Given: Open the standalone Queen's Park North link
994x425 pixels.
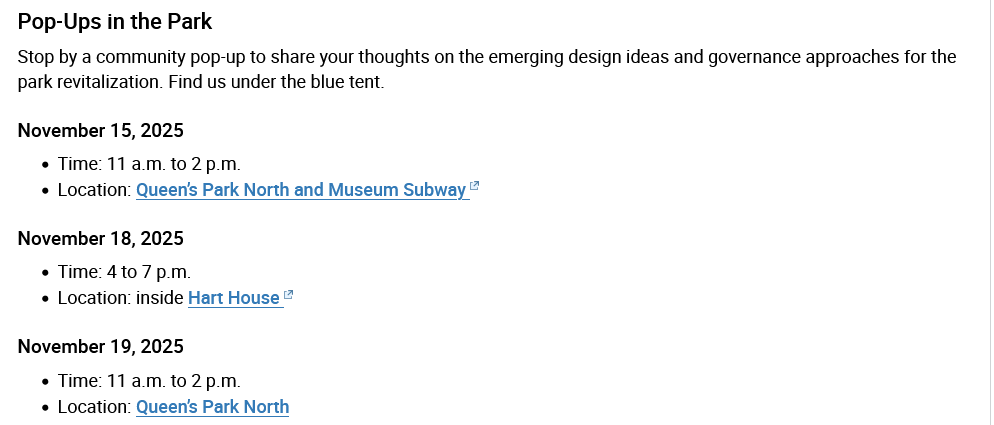Looking at the screenshot, I should pos(212,407).
